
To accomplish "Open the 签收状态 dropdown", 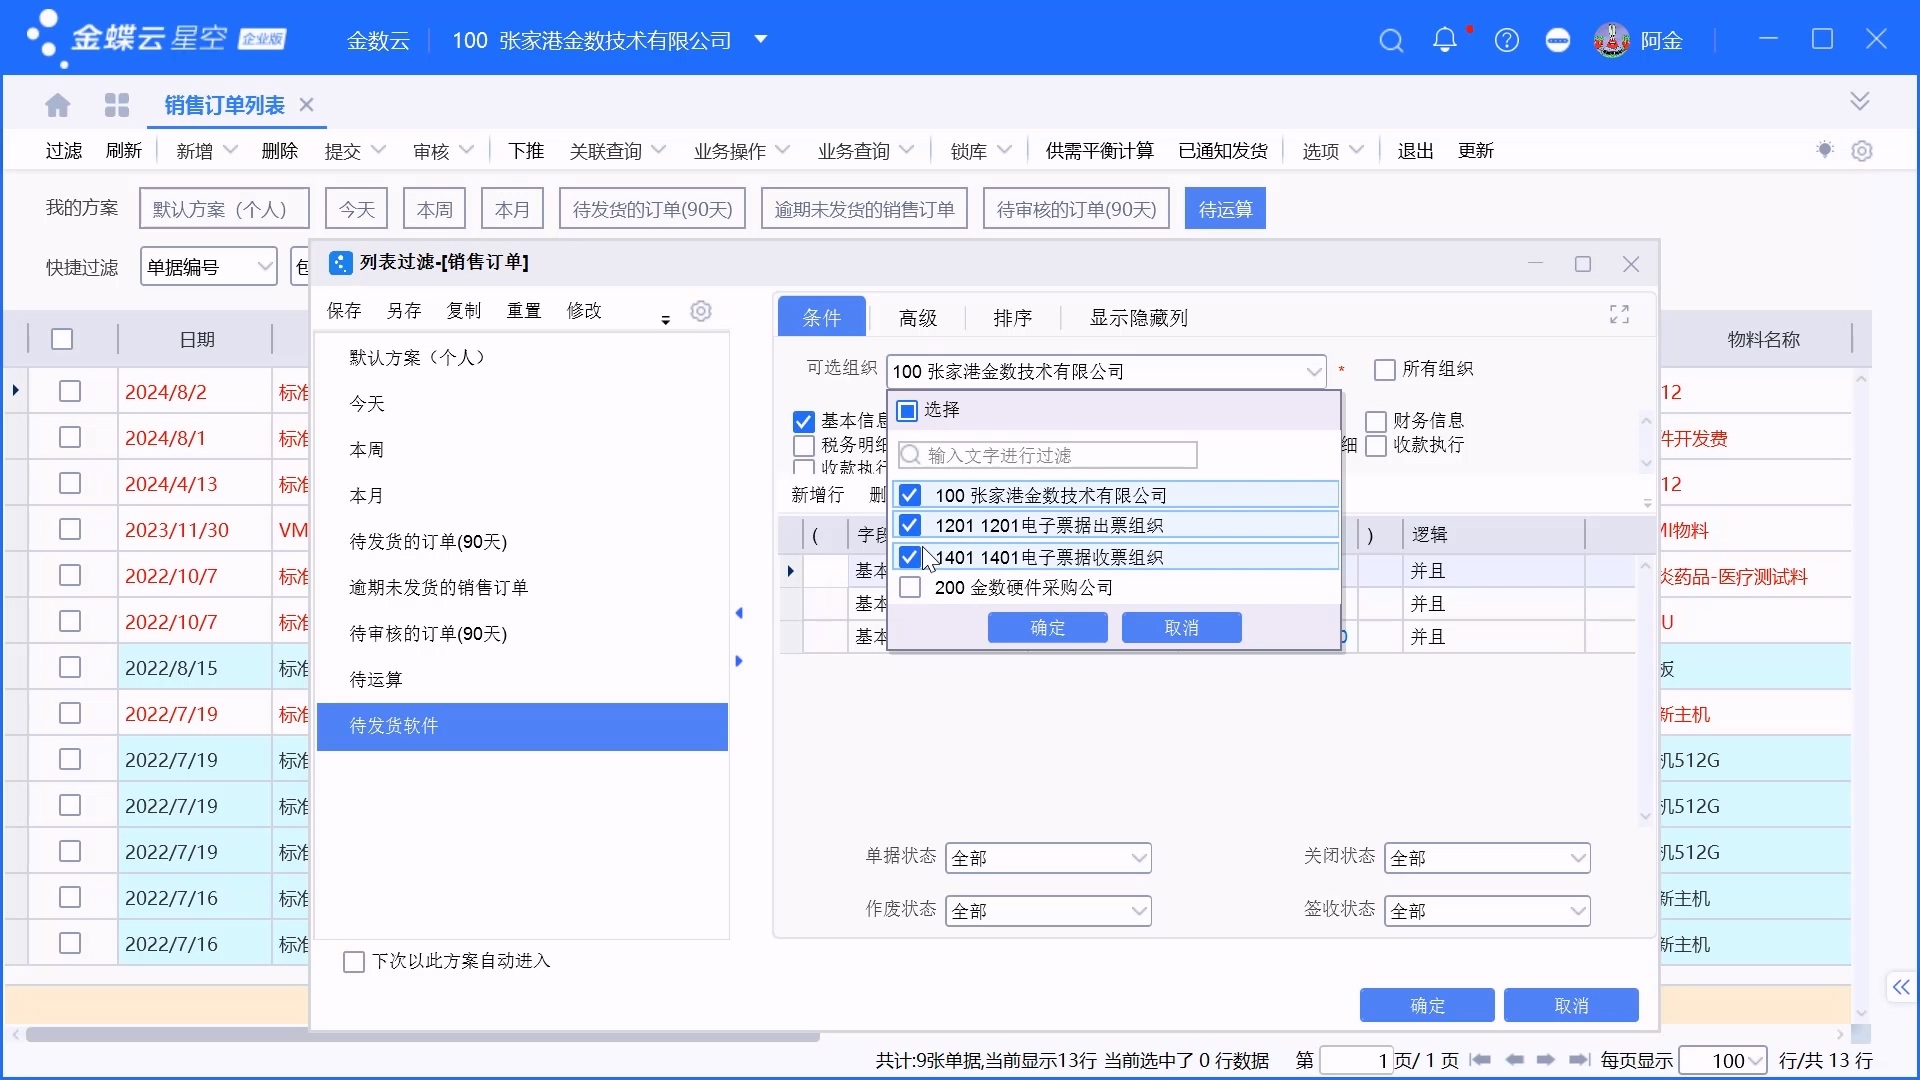I will pos(1577,911).
